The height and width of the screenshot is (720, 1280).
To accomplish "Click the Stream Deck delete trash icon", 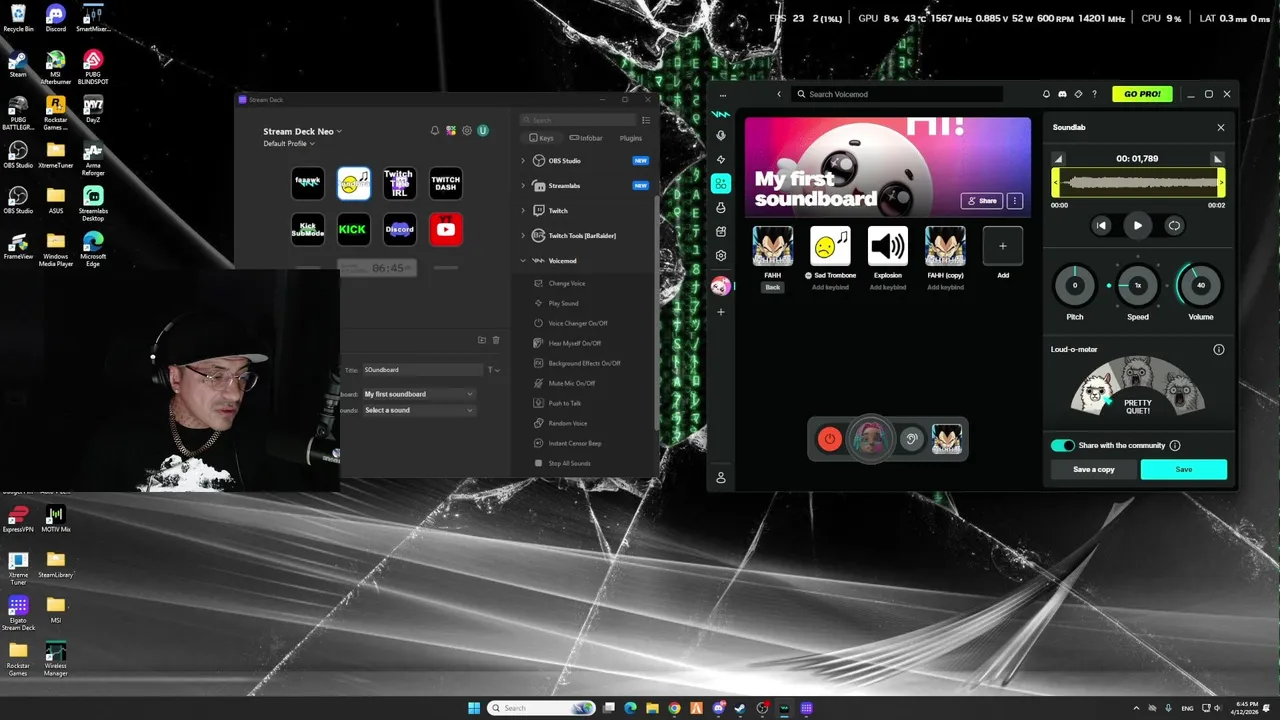I will (x=496, y=340).
